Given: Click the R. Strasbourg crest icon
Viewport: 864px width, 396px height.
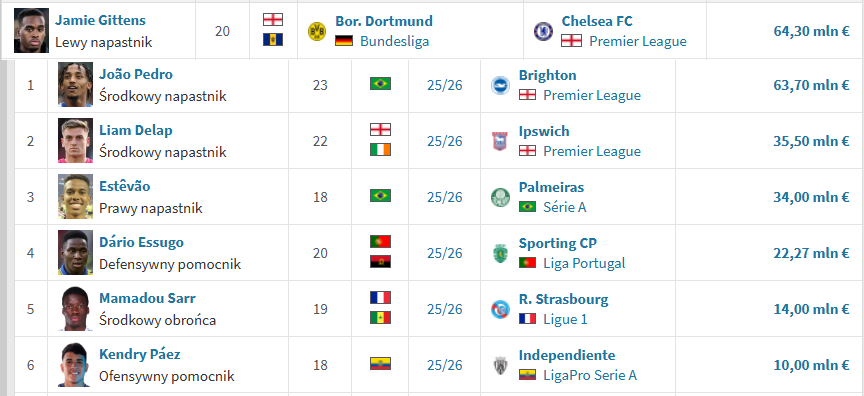Looking at the screenshot, I should (500, 310).
